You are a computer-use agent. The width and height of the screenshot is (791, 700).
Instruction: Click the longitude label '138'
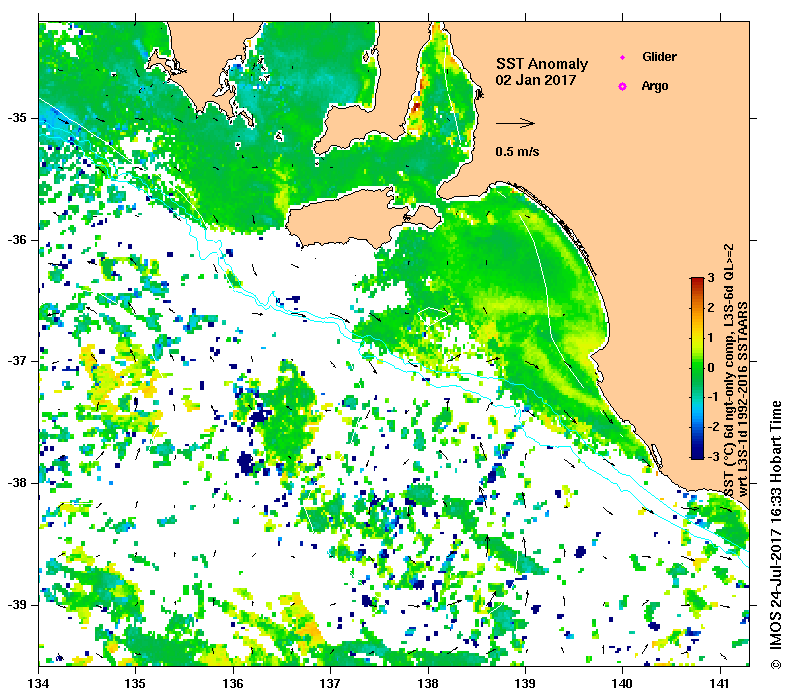[428, 684]
